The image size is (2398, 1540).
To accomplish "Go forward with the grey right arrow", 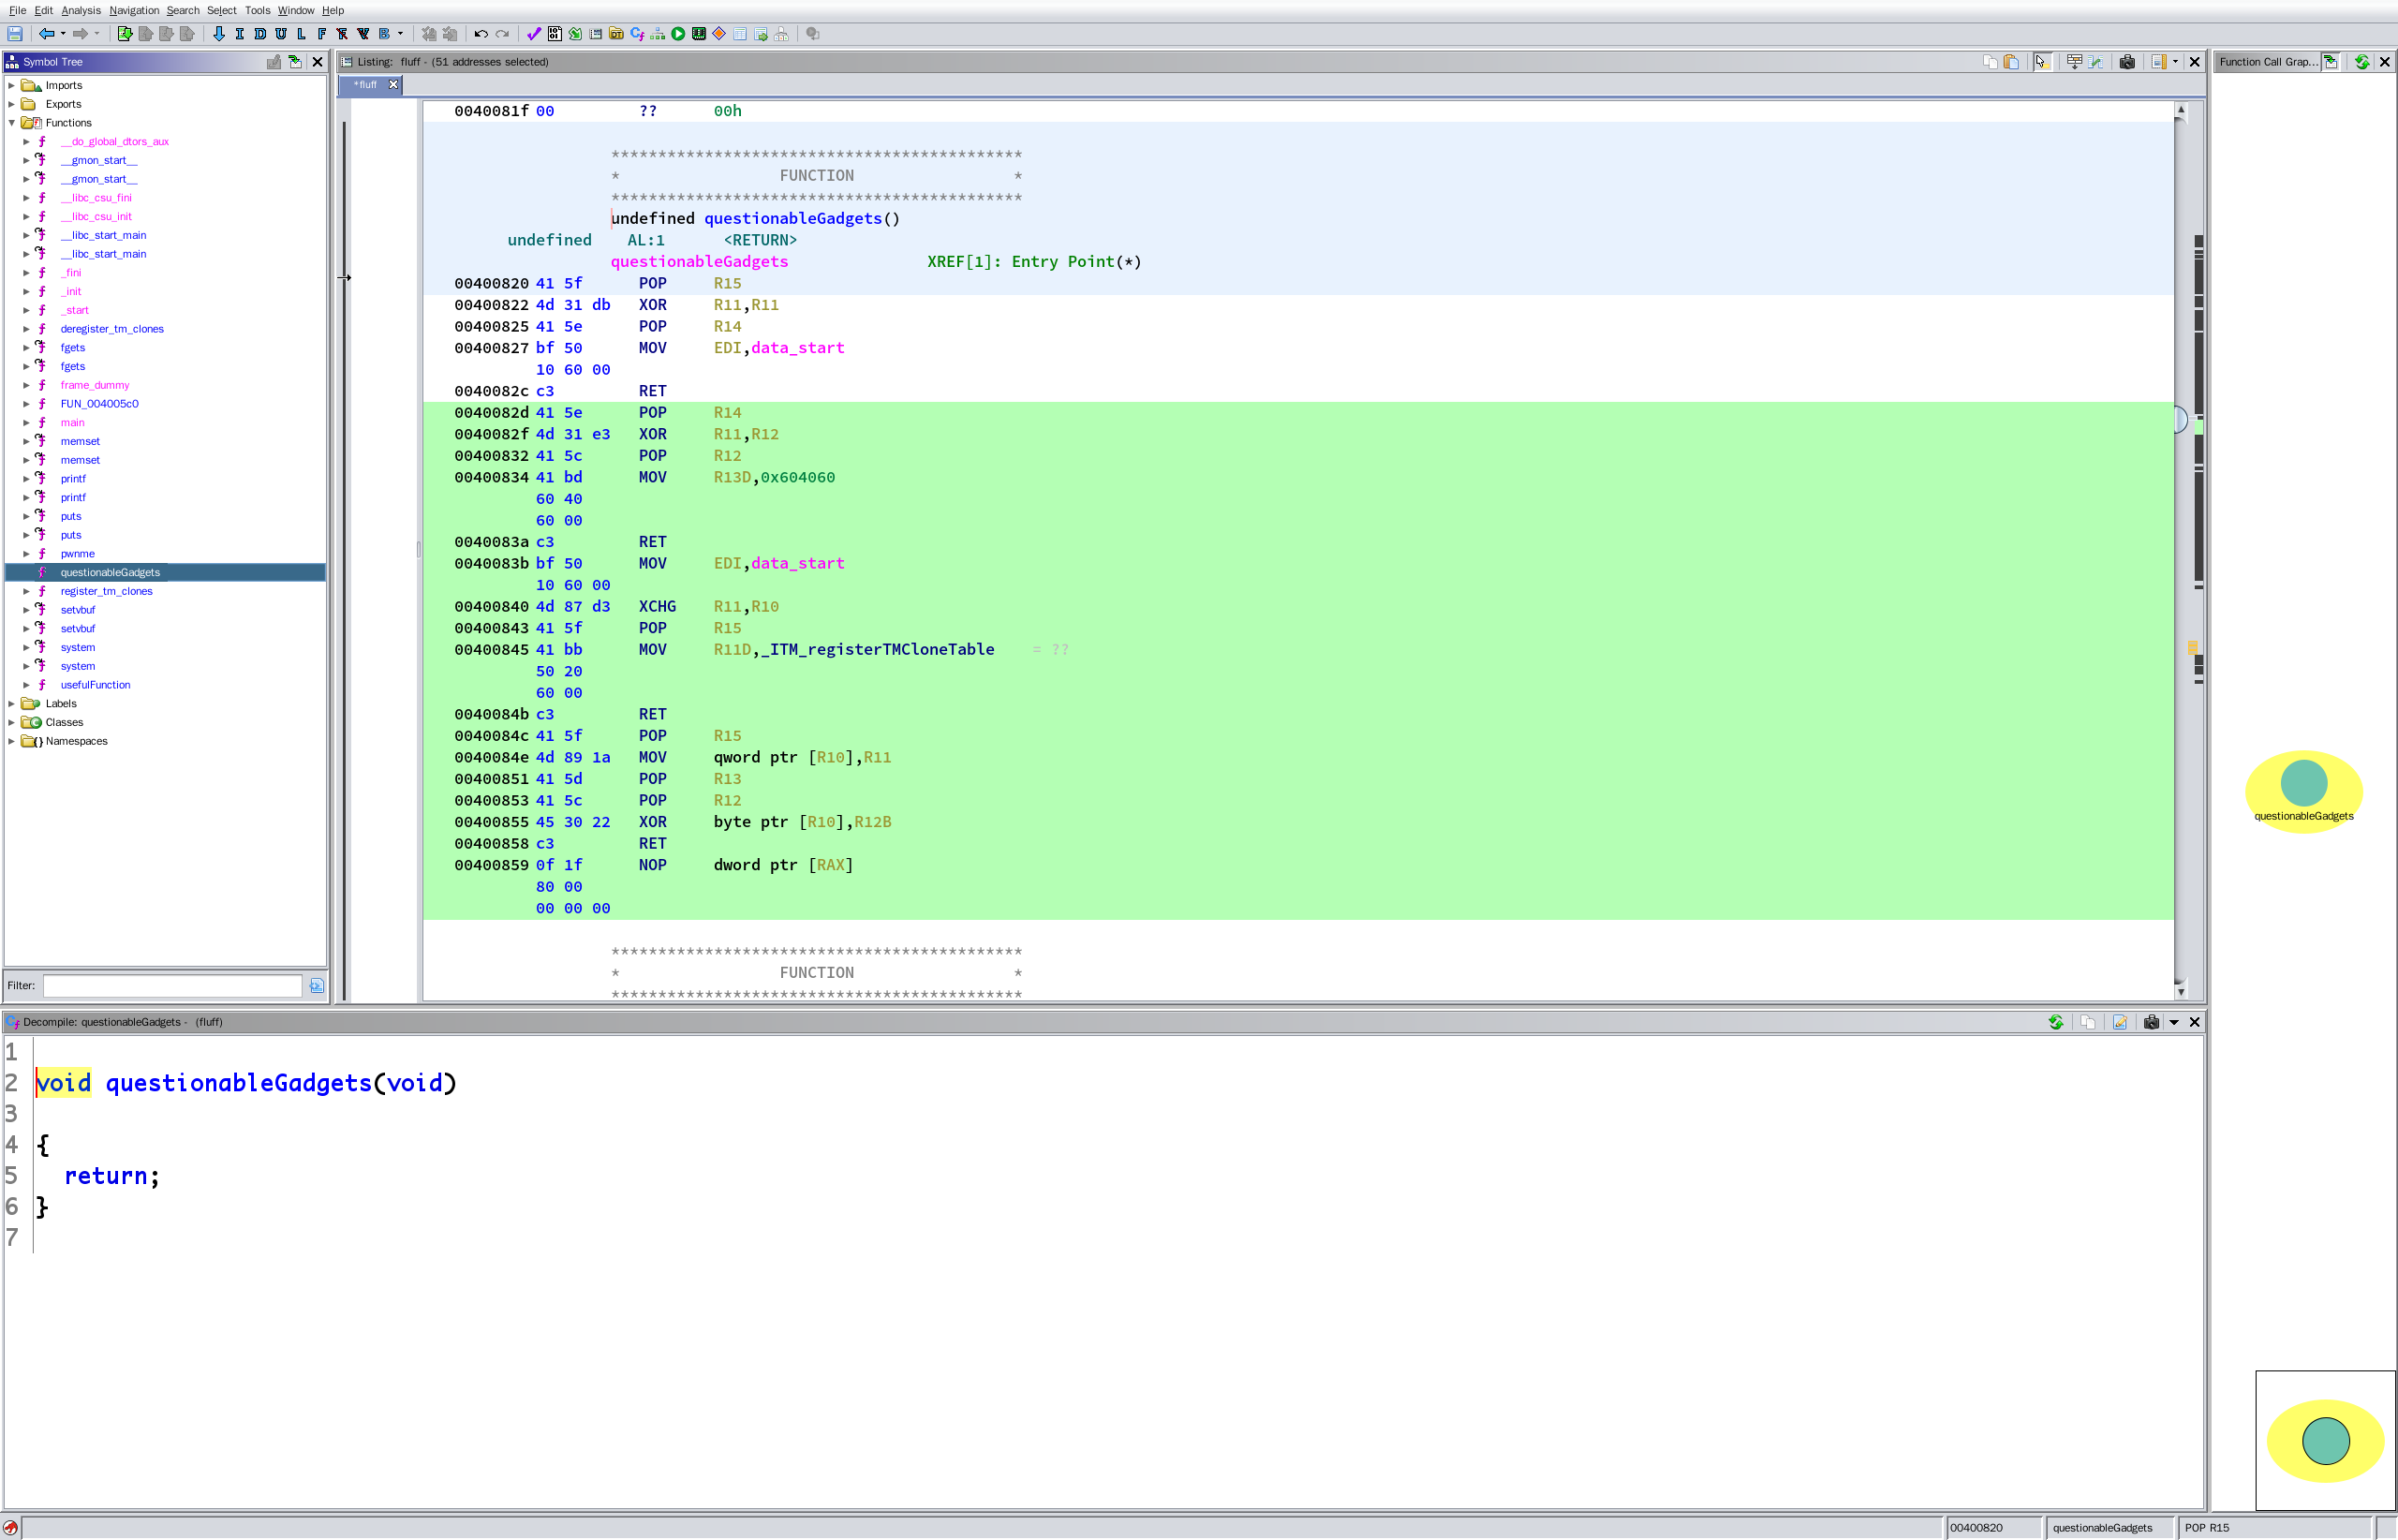I will point(80,34).
